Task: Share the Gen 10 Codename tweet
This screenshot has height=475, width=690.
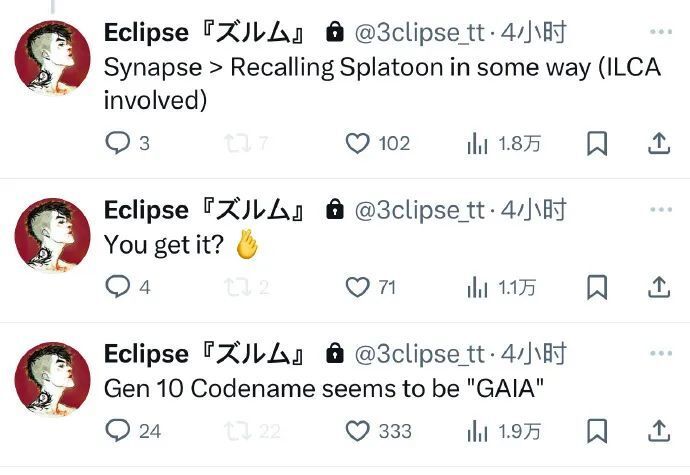Action: (658, 431)
